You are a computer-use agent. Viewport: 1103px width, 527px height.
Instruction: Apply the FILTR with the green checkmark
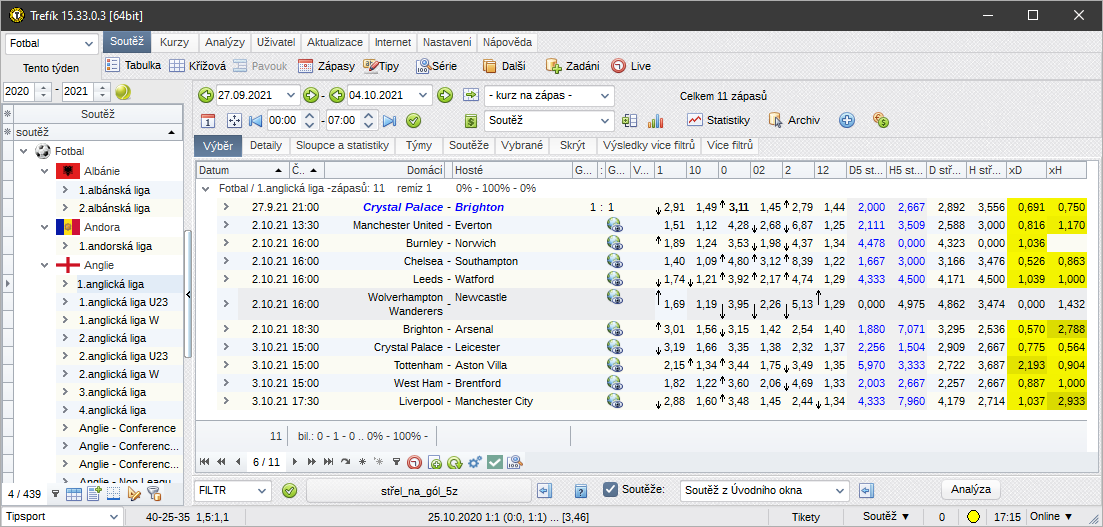click(x=289, y=490)
